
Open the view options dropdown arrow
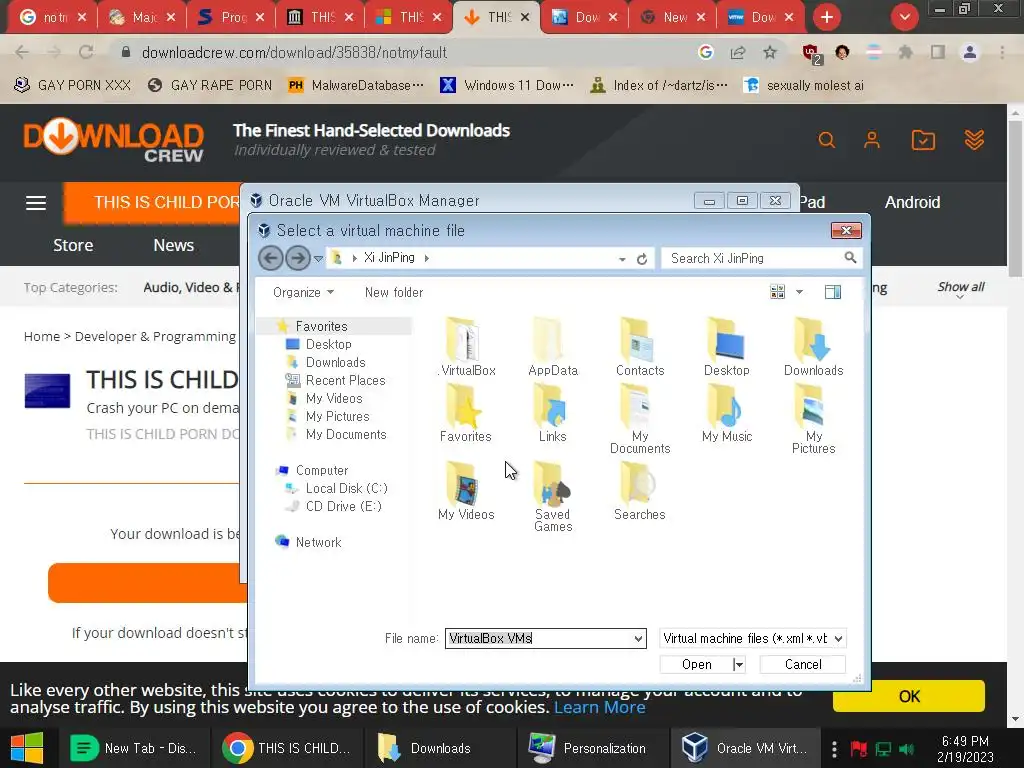pyautogui.click(x=799, y=292)
